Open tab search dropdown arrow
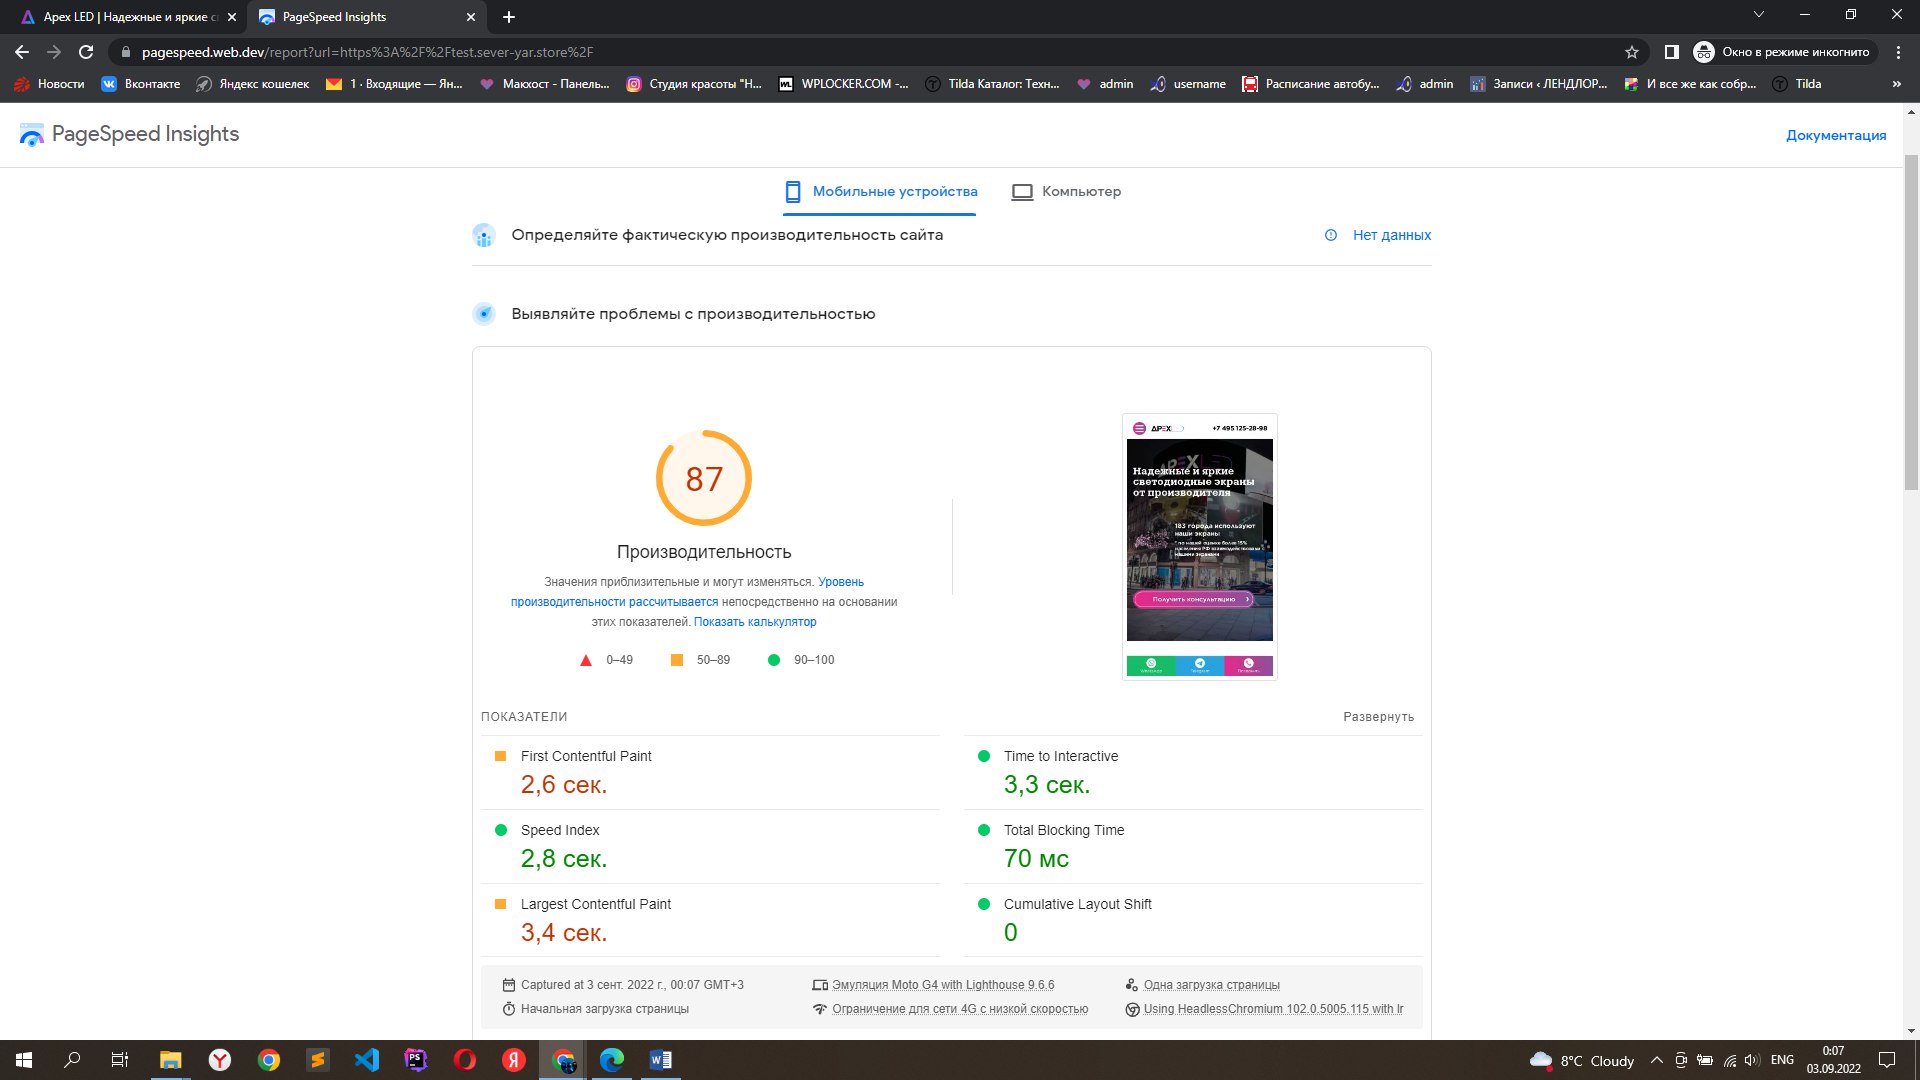The width and height of the screenshot is (1920, 1080). (1758, 15)
